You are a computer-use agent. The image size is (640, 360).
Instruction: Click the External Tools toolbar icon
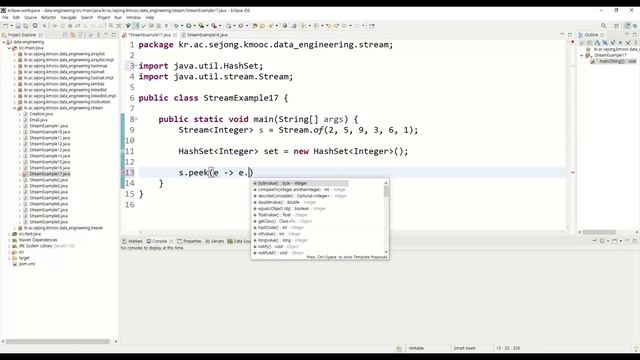213,26
